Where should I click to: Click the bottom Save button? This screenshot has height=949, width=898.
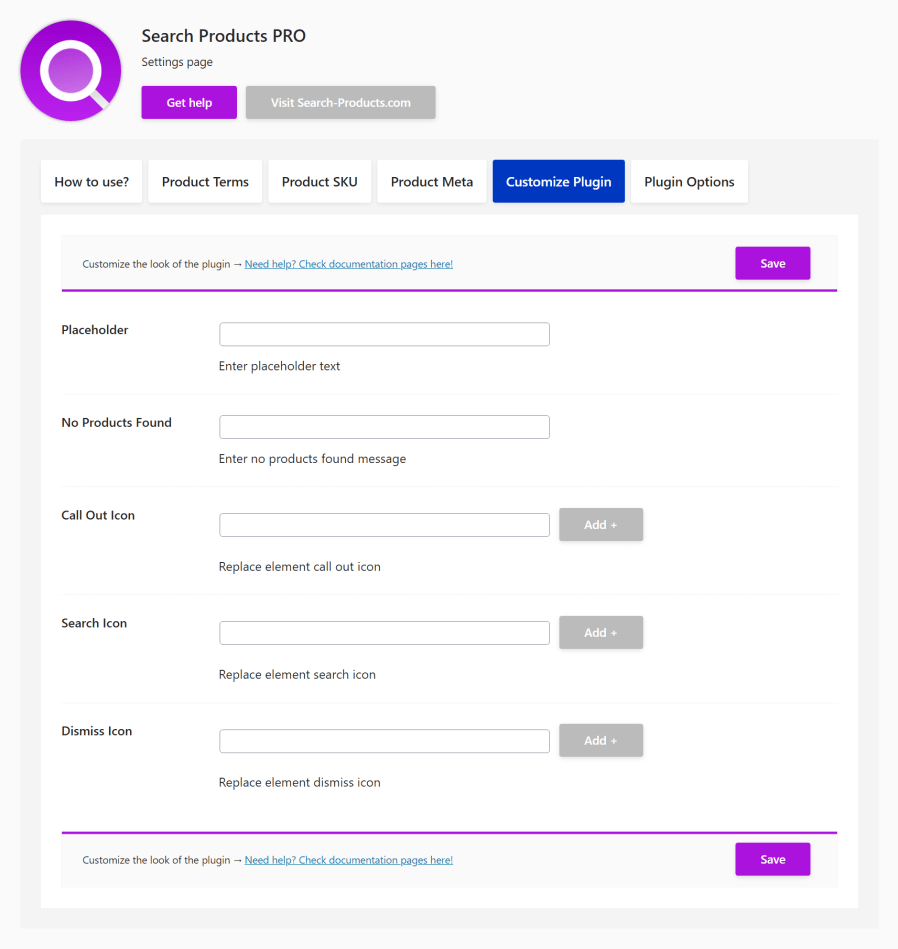click(772, 860)
